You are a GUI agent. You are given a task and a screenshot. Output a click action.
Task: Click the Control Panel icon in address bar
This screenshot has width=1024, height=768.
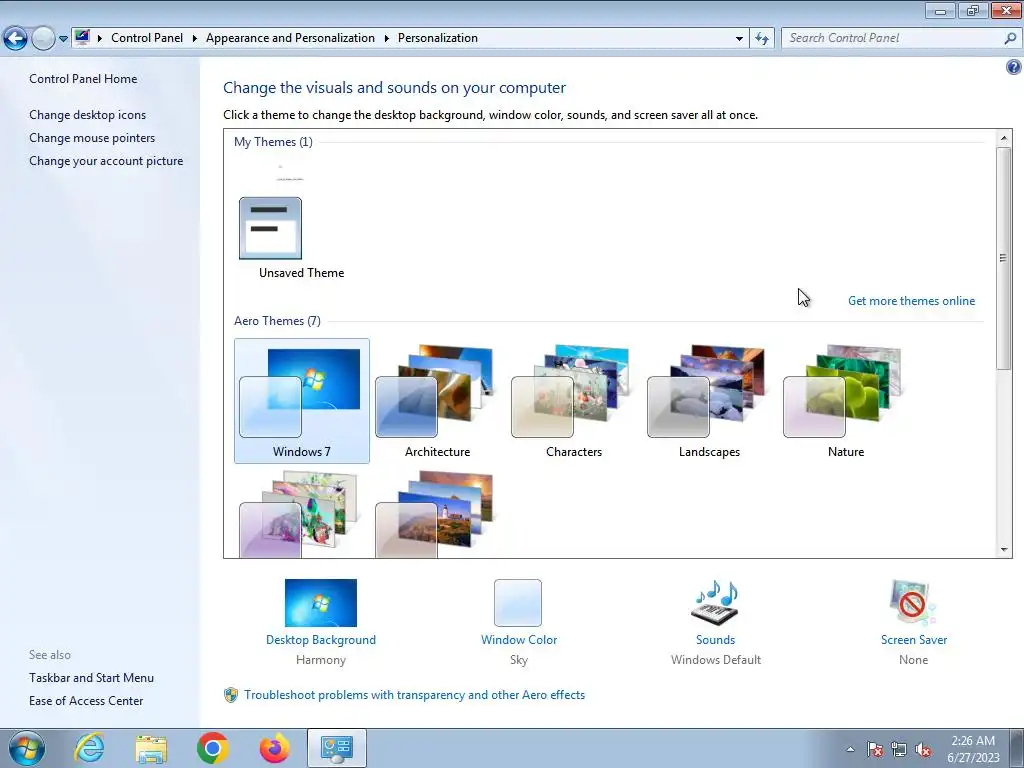point(82,37)
